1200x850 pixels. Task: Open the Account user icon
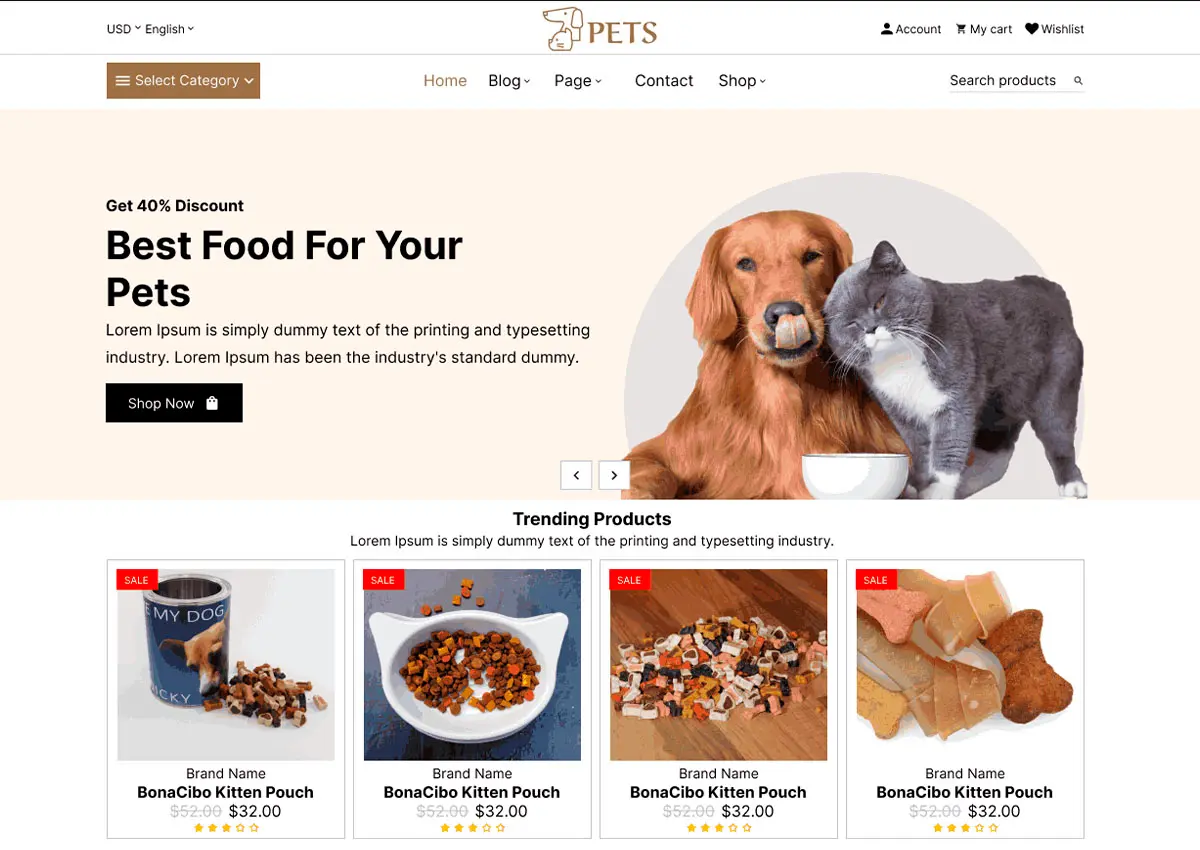click(886, 29)
